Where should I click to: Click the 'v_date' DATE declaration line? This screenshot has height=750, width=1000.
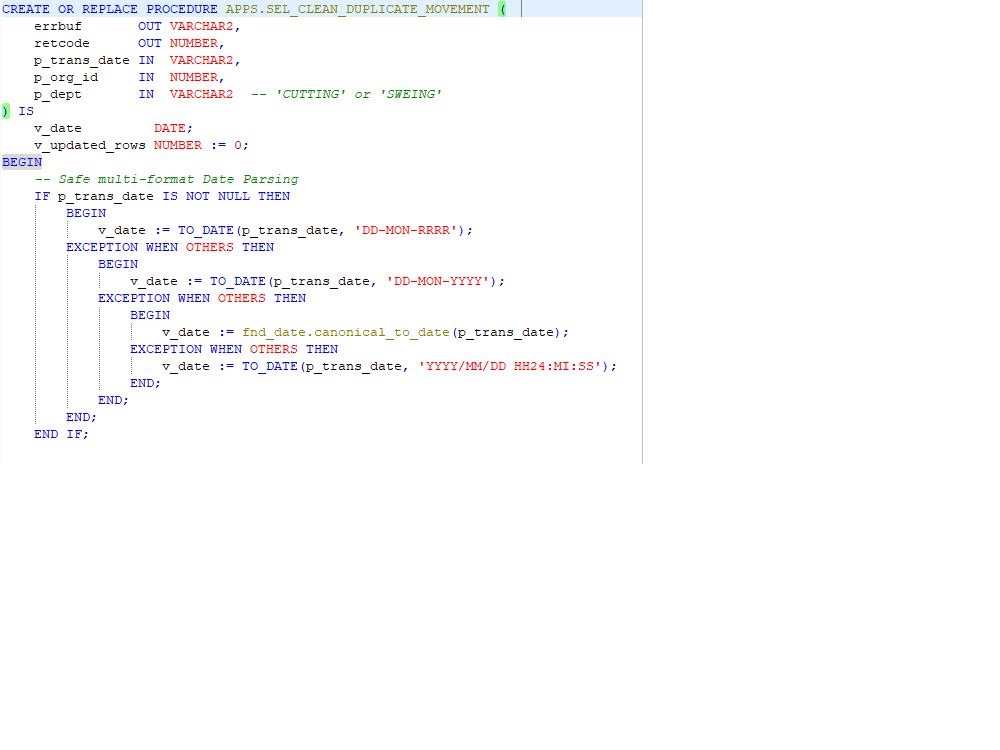click(113, 128)
